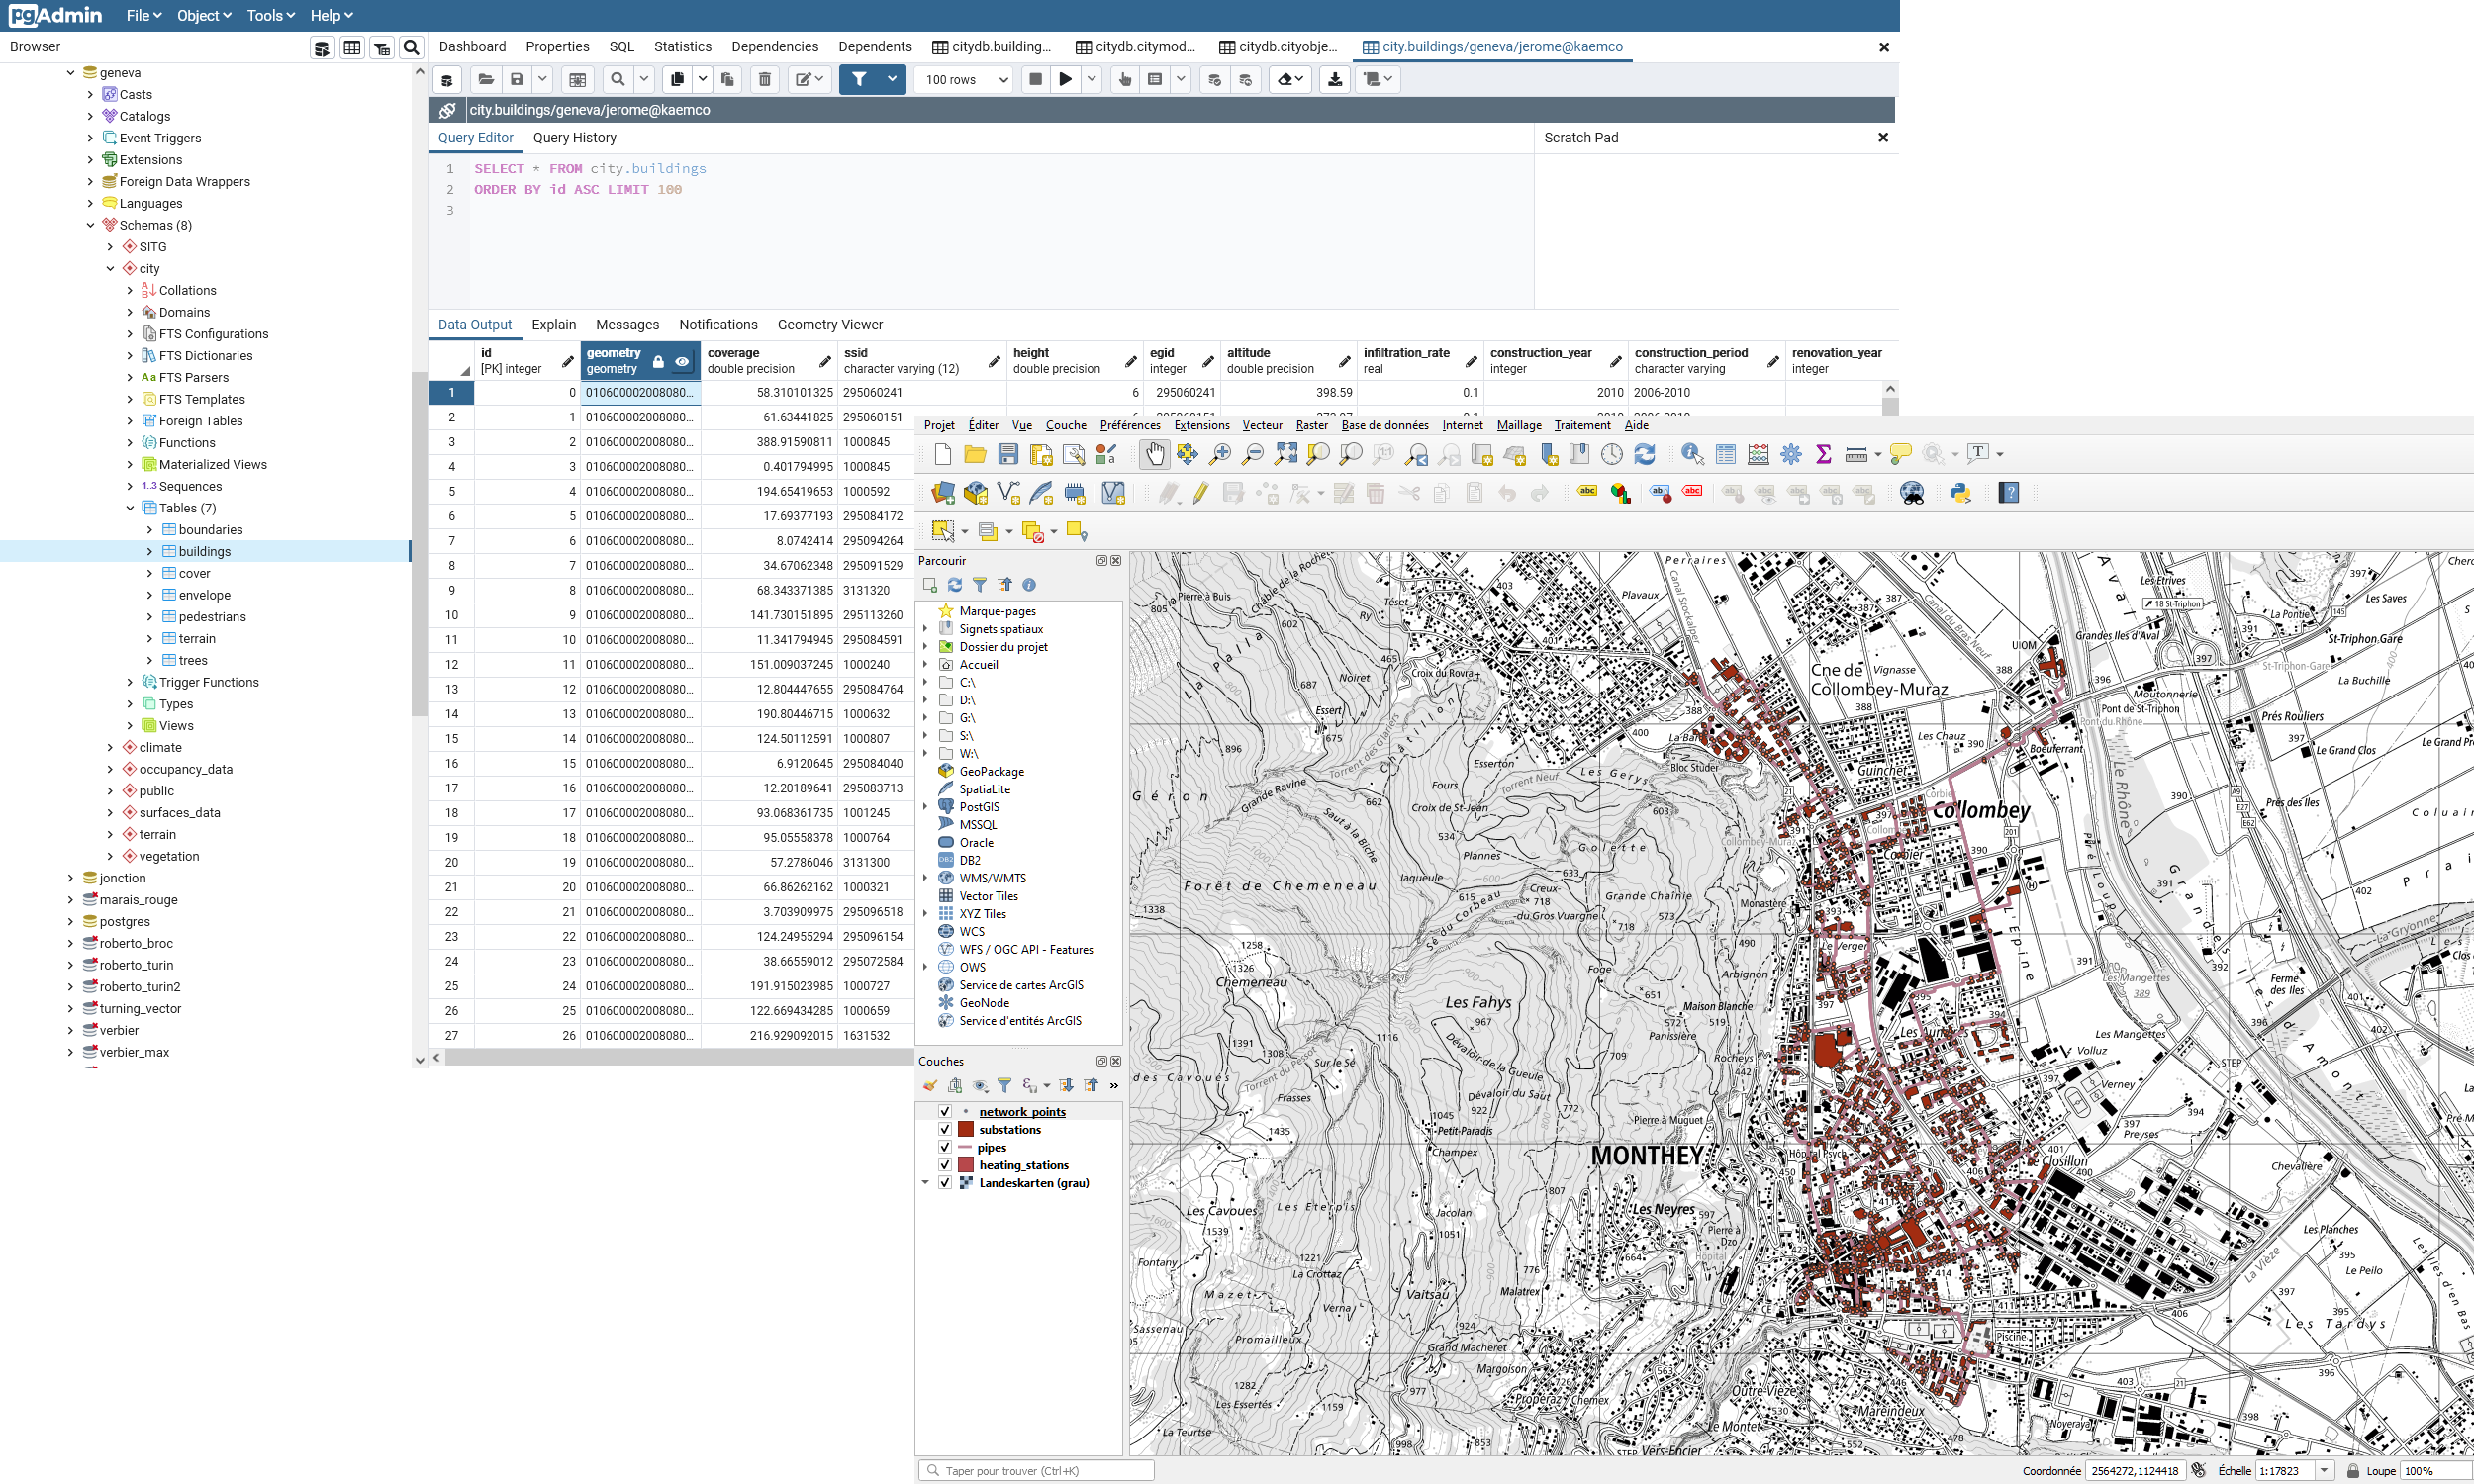The height and width of the screenshot is (1484, 2474).
Task: Uncheck the substations layer visibility
Action: (x=944, y=1130)
